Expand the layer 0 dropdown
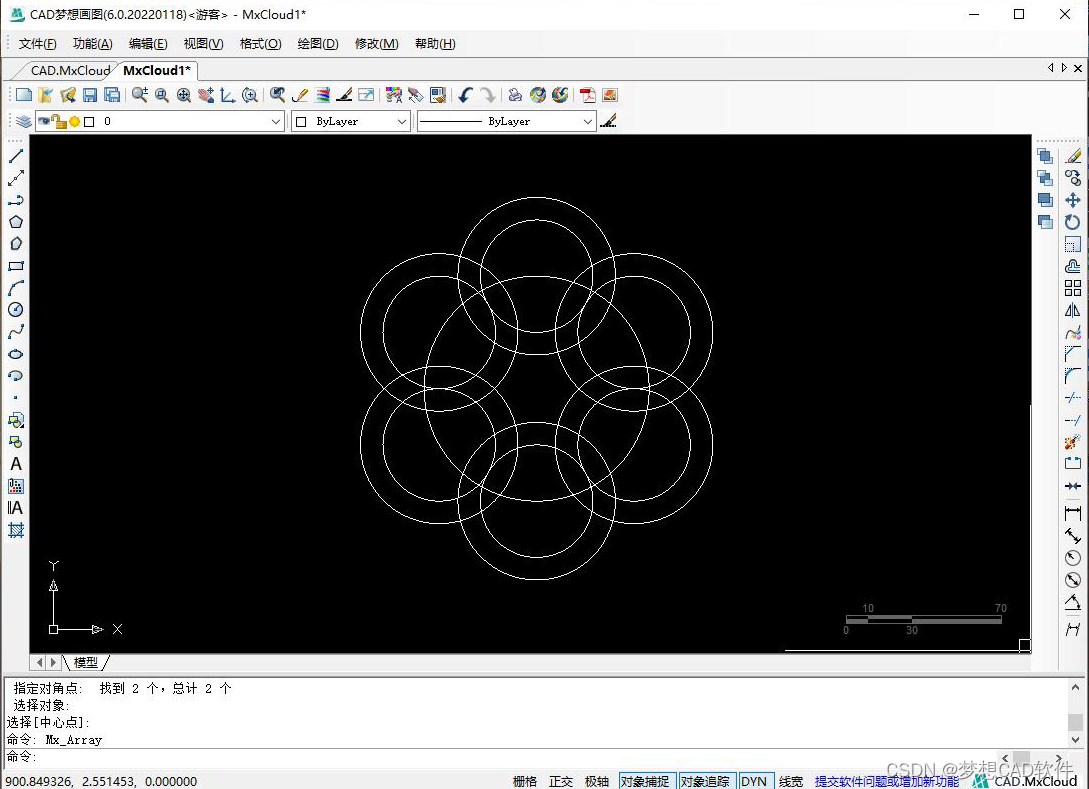1089x789 pixels. [275, 122]
